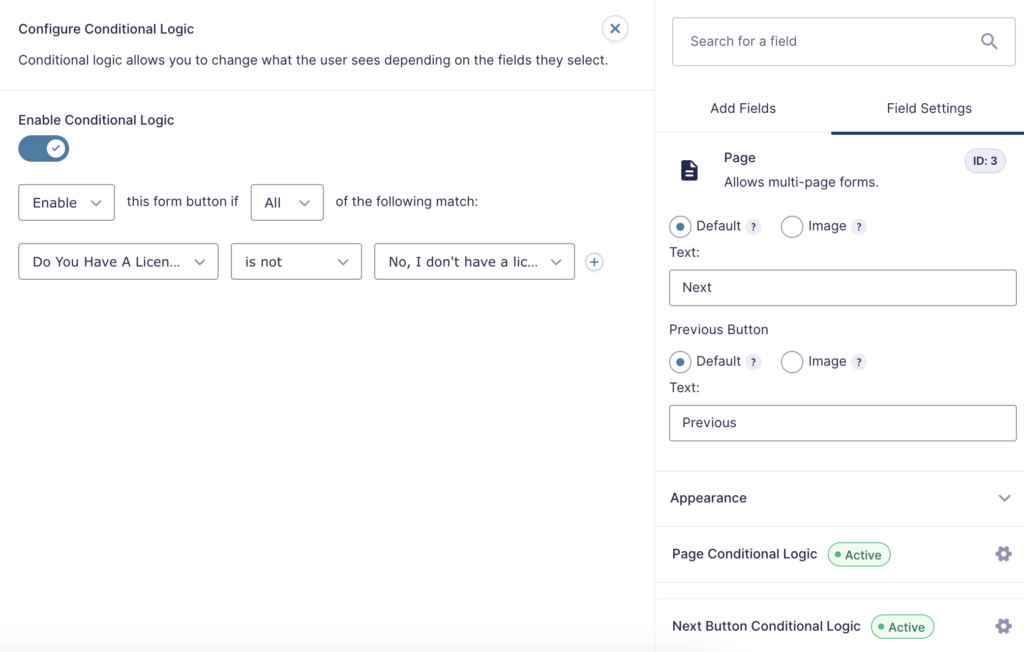This screenshot has height=652, width=1024.
Task: Select Default radio for the Previous button
Action: tap(681, 361)
